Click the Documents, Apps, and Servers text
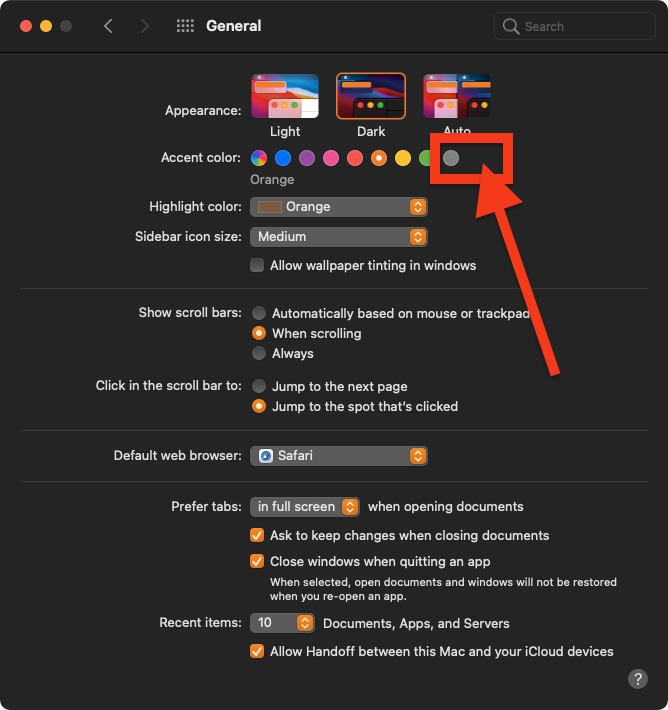The image size is (668, 710). pyautogui.click(x=416, y=624)
